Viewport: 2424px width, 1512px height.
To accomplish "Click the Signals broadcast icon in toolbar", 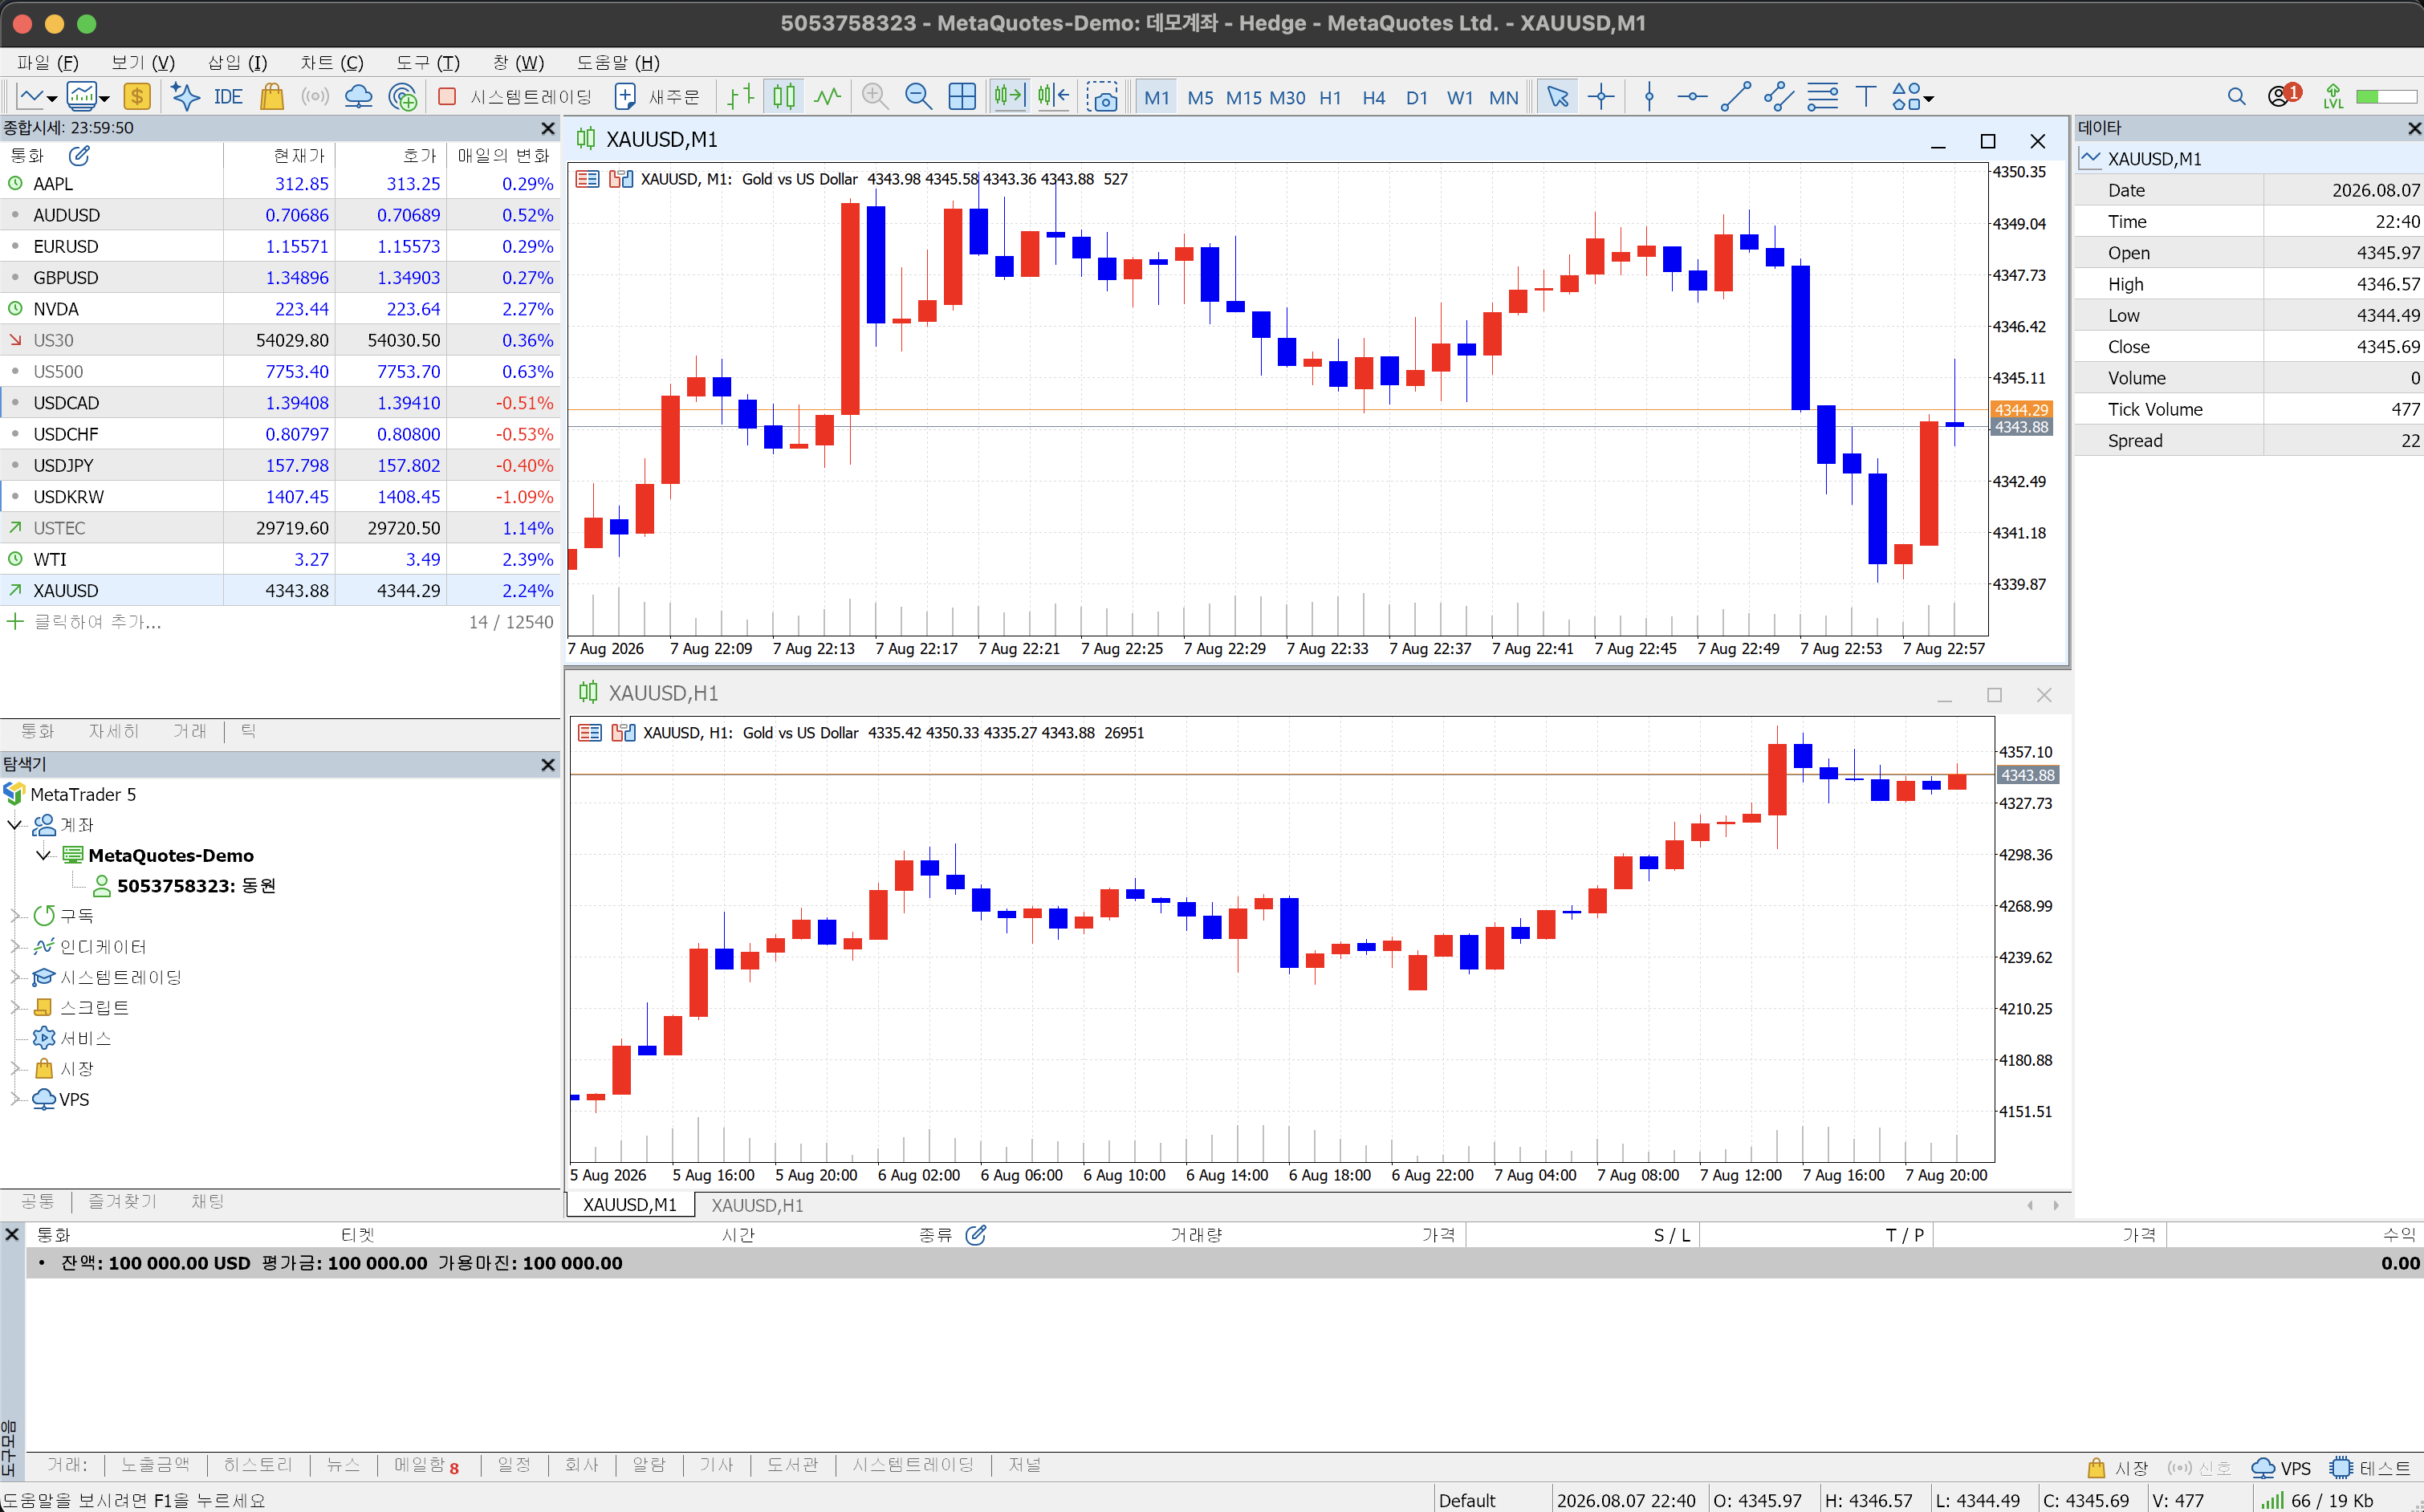I will pyautogui.click(x=315, y=97).
